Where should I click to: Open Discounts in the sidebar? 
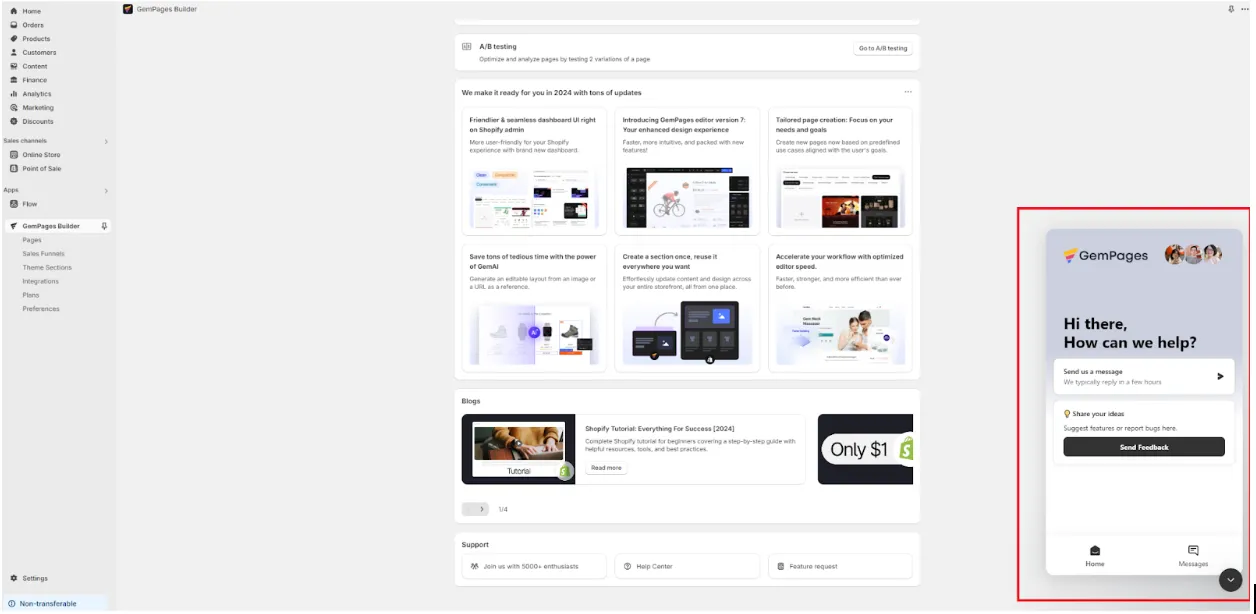38,122
